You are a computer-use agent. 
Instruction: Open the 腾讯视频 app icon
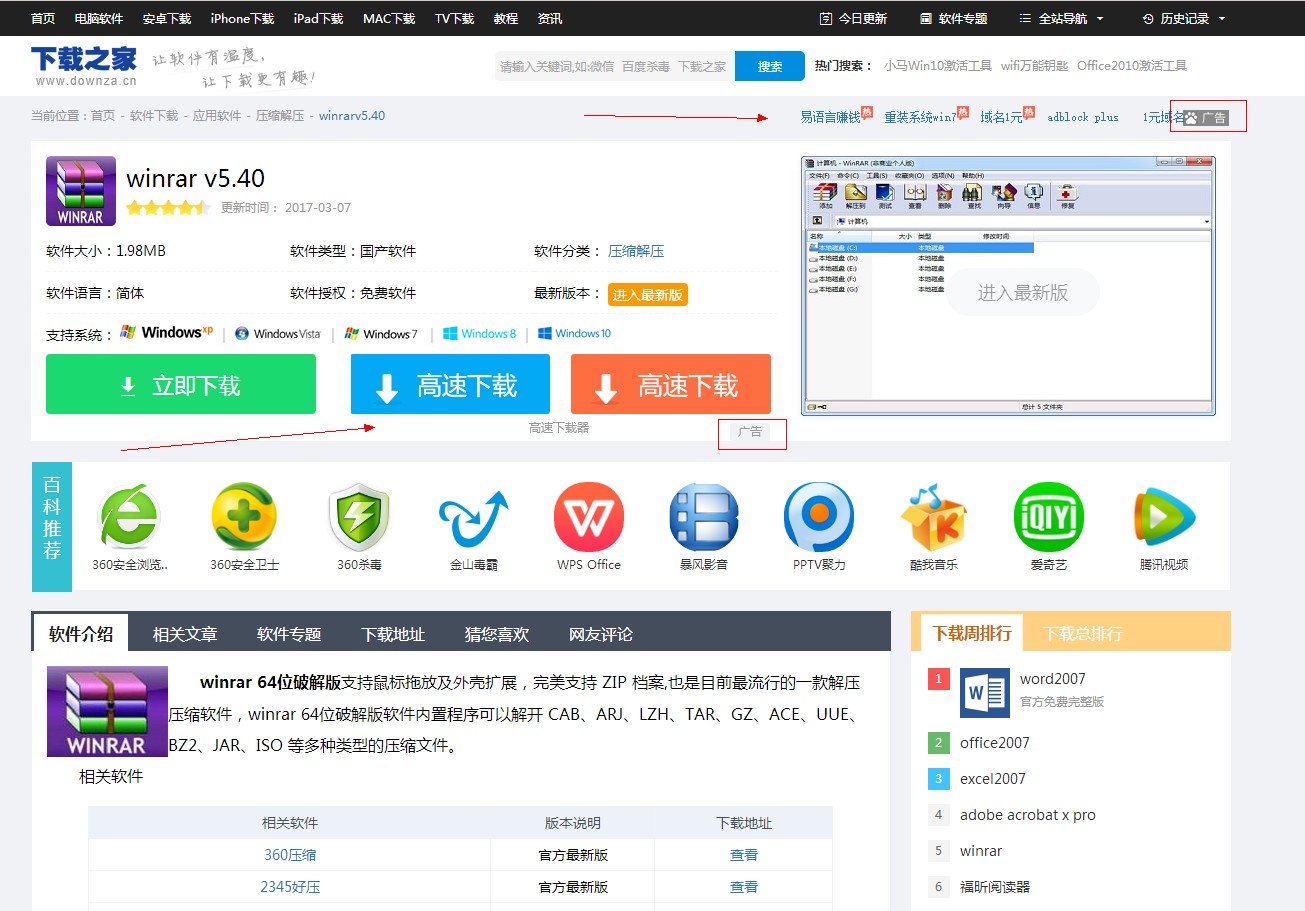point(1164,517)
